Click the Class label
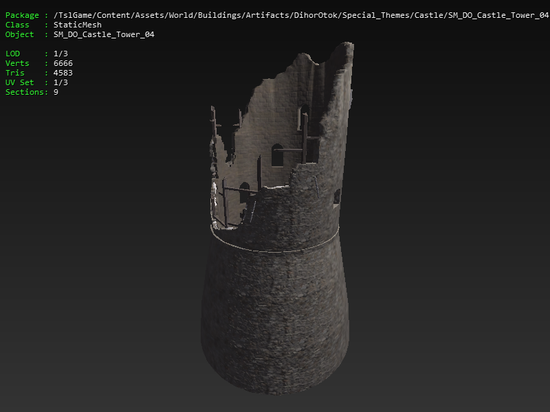Viewport: 550px width, 412px height. click(x=17, y=25)
